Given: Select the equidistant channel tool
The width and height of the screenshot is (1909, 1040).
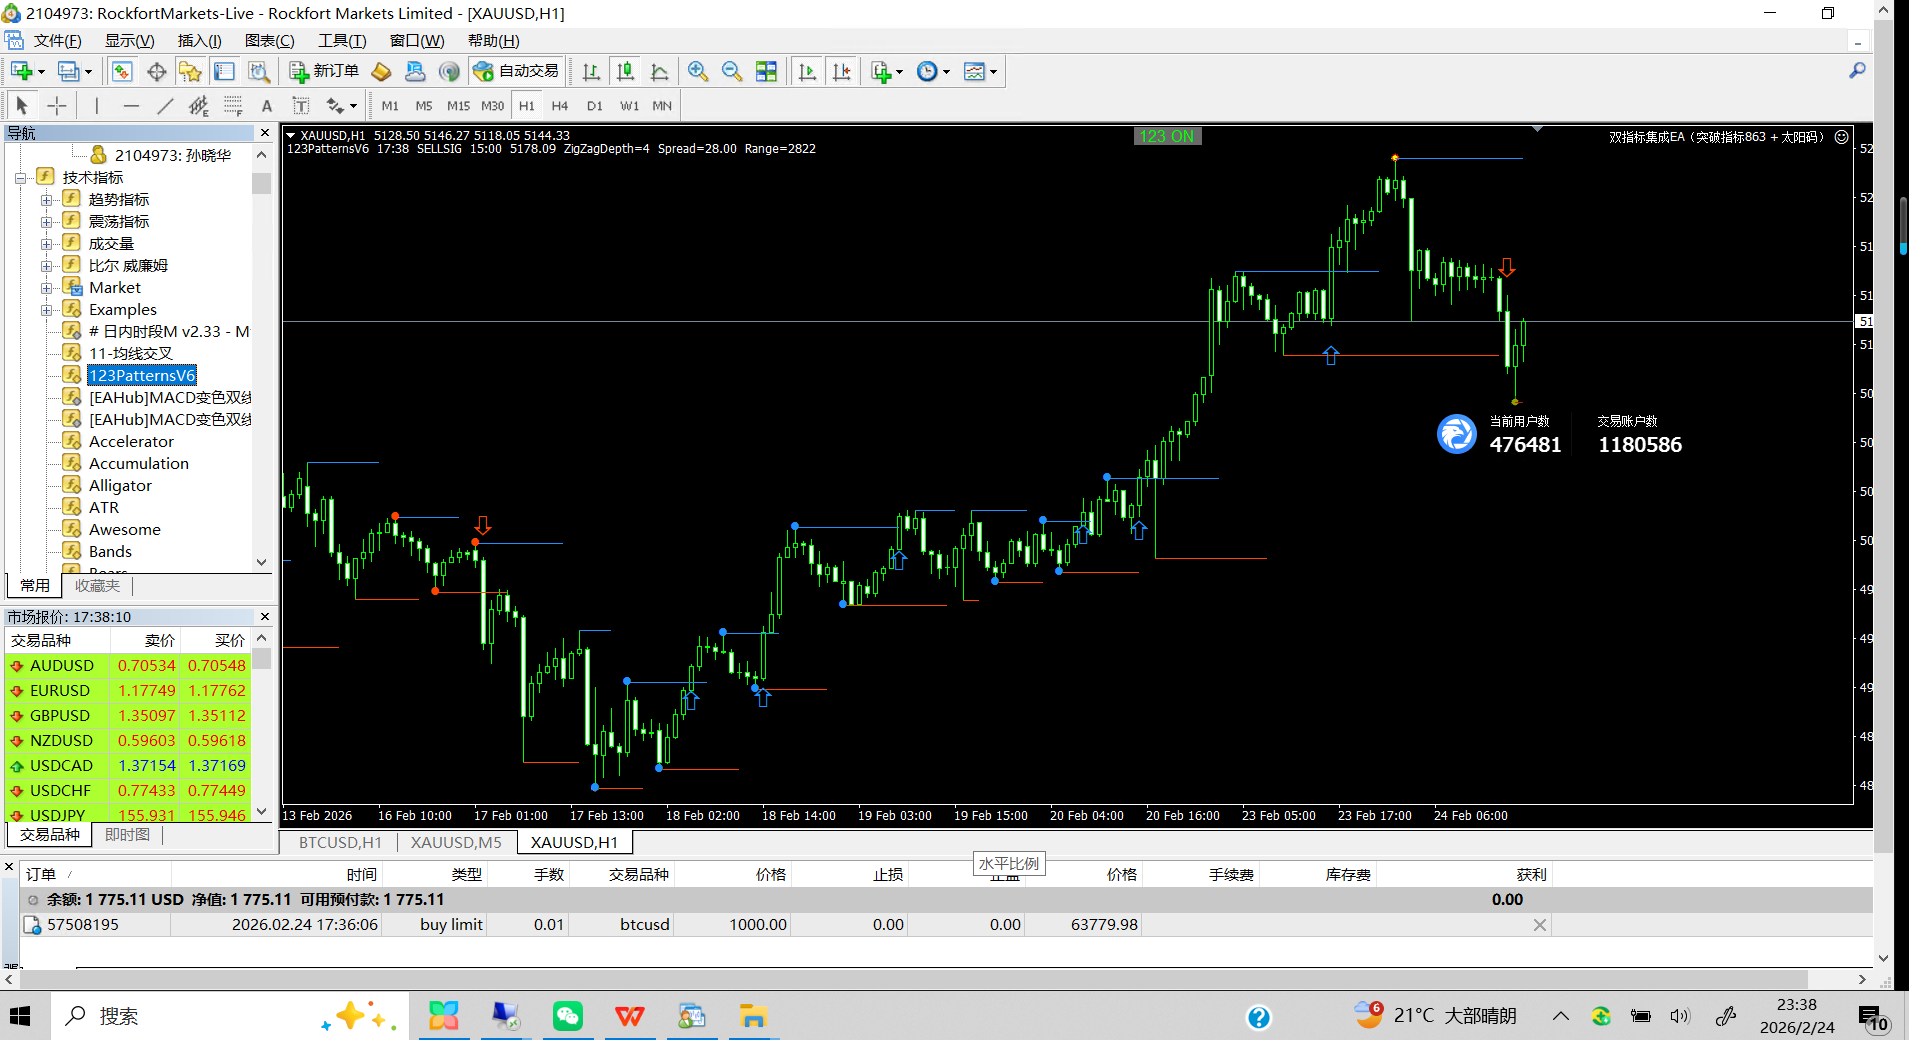Looking at the screenshot, I should click(199, 105).
